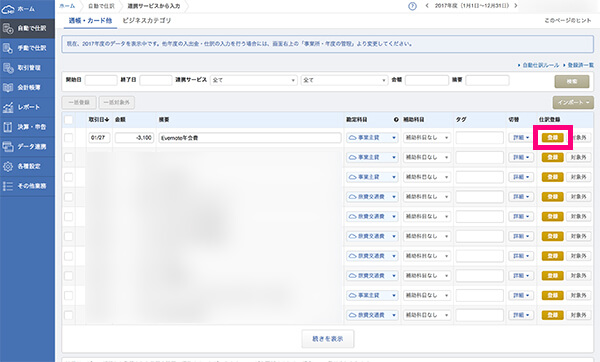This screenshot has height=362, width=600.
Task: Click the 摘要 column header
Action: 164,120
